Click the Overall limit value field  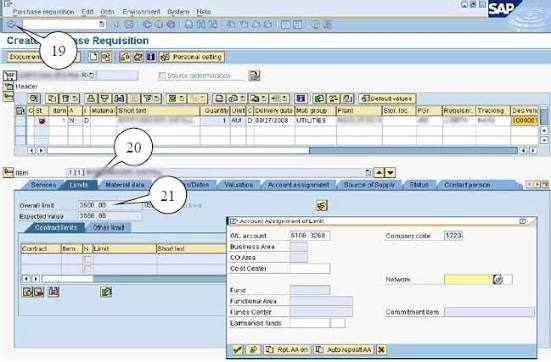coord(110,205)
